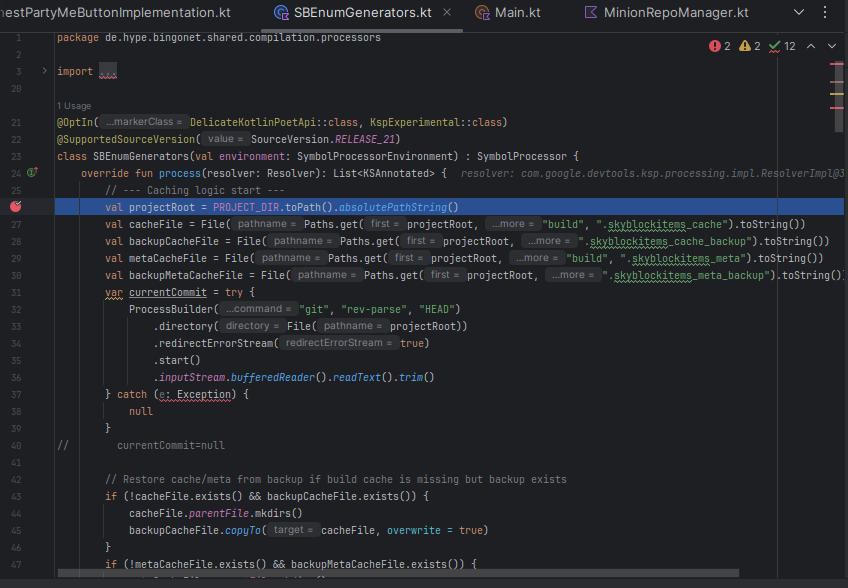The width and height of the screenshot is (848, 588).
Task: Show the hidden tabs dropdown list
Action: (799, 12)
